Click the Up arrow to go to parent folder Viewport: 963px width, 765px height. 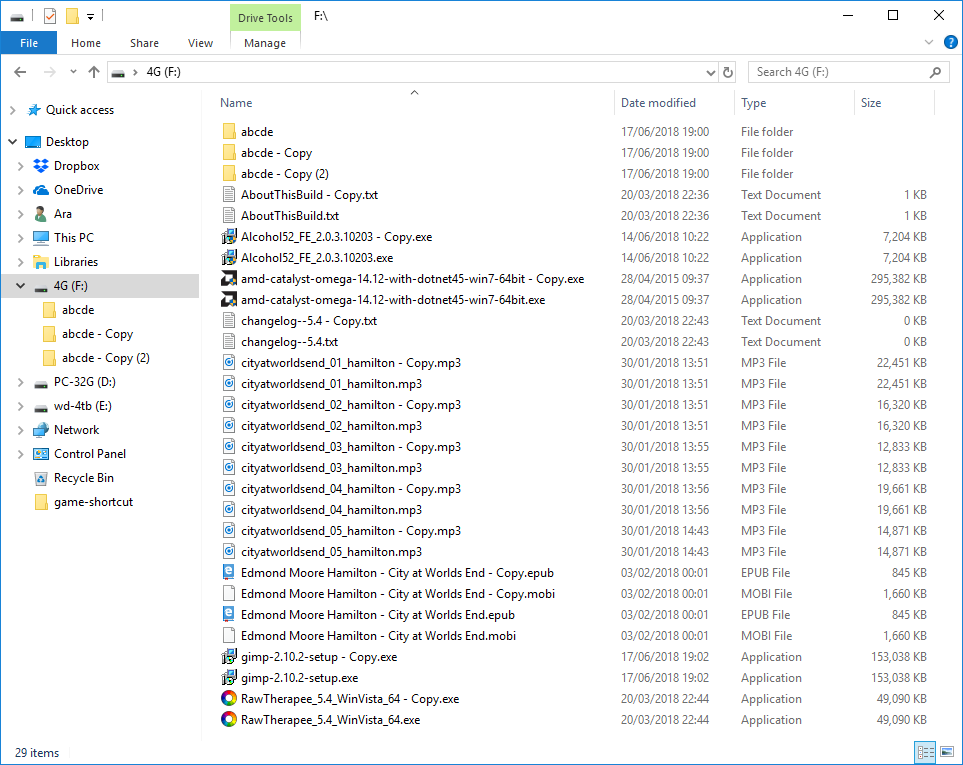pos(94,71)
